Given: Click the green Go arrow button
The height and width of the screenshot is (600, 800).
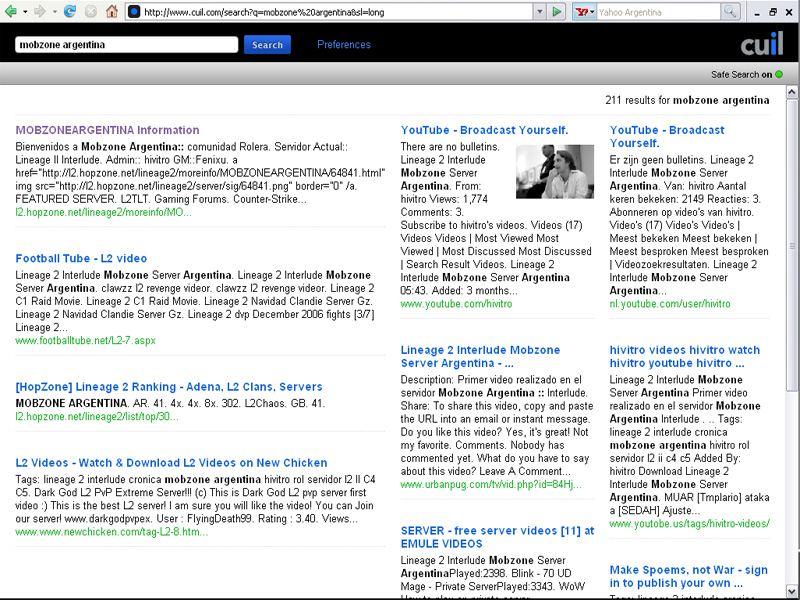Looking at the screenshot, I should click(x=557, y=12).
